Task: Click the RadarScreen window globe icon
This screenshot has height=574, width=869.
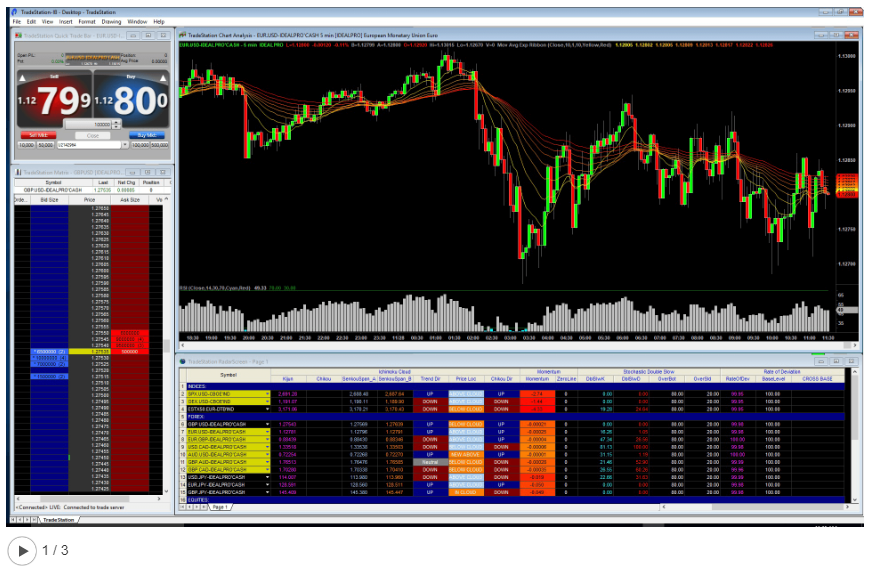Action: tap(182, 361)
